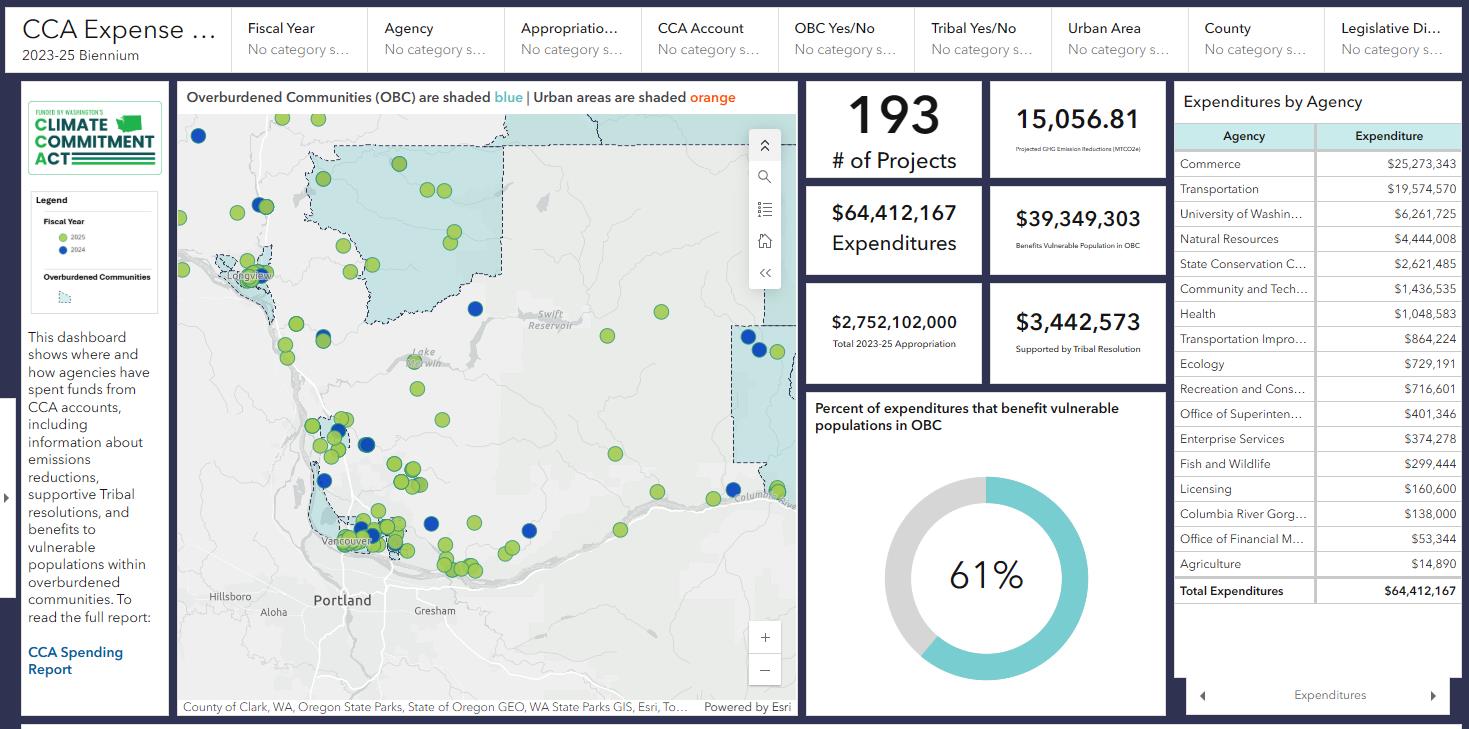Viewport: 1469px width, 729px height.
Task: Zoom out on the map
Action: pyautogui.click(x=765, y=670)
